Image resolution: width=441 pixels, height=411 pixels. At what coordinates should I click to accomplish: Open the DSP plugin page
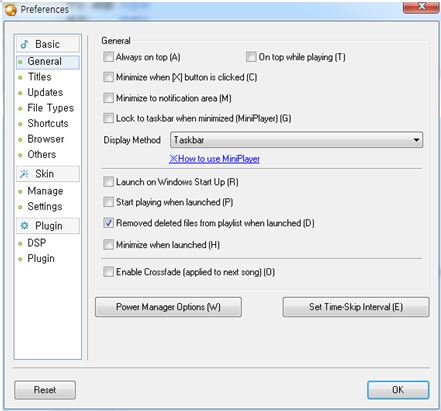point(37,243)
